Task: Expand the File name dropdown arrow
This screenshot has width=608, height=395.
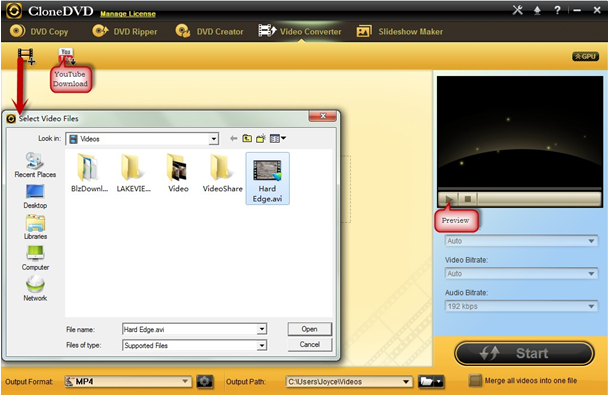Action: pos(262,329)
